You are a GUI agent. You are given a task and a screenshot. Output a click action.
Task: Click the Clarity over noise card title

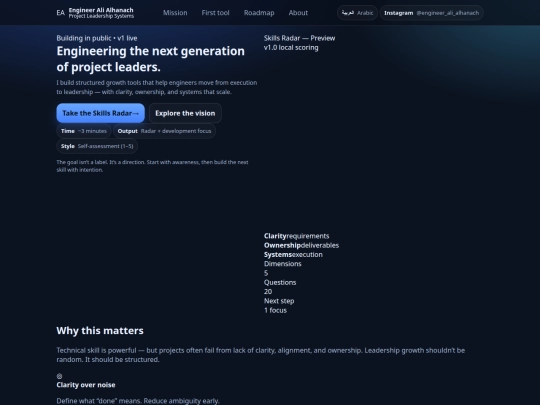[86, 385]
